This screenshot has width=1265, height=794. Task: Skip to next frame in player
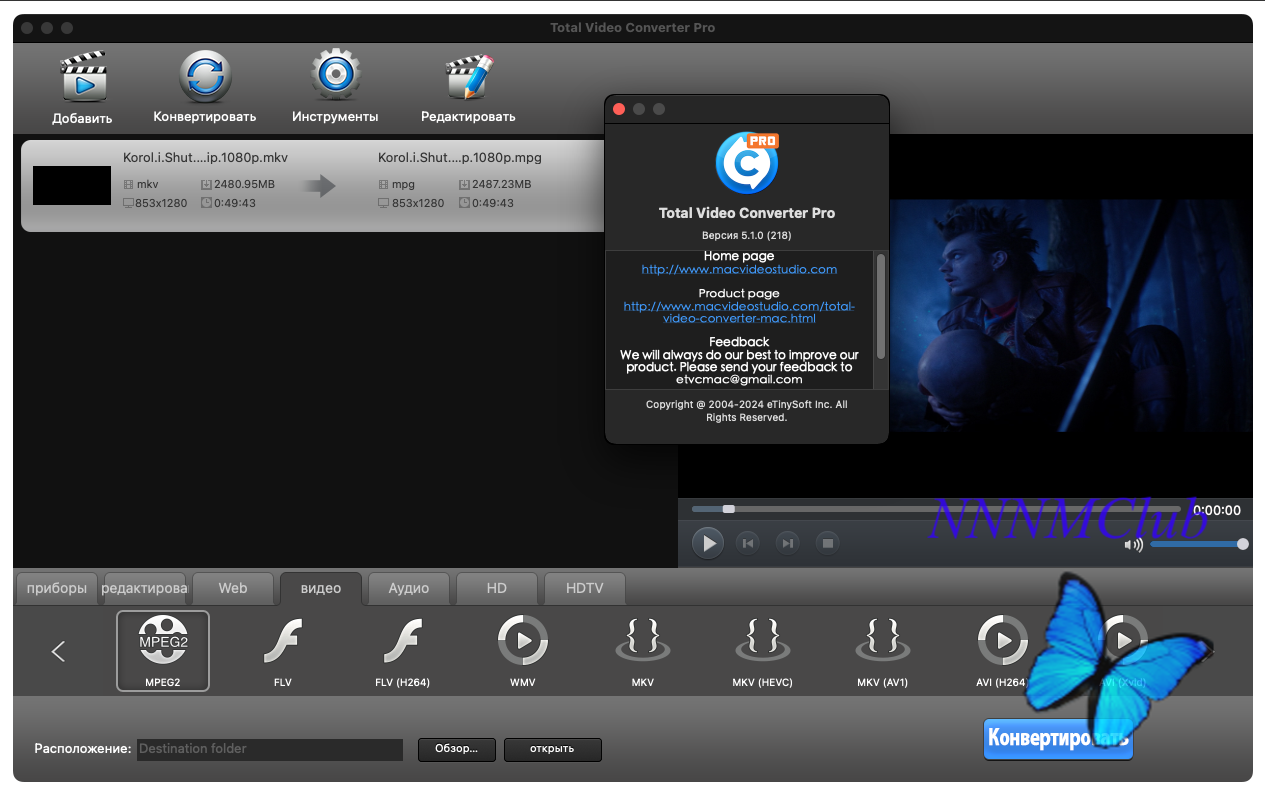point(788,543)
